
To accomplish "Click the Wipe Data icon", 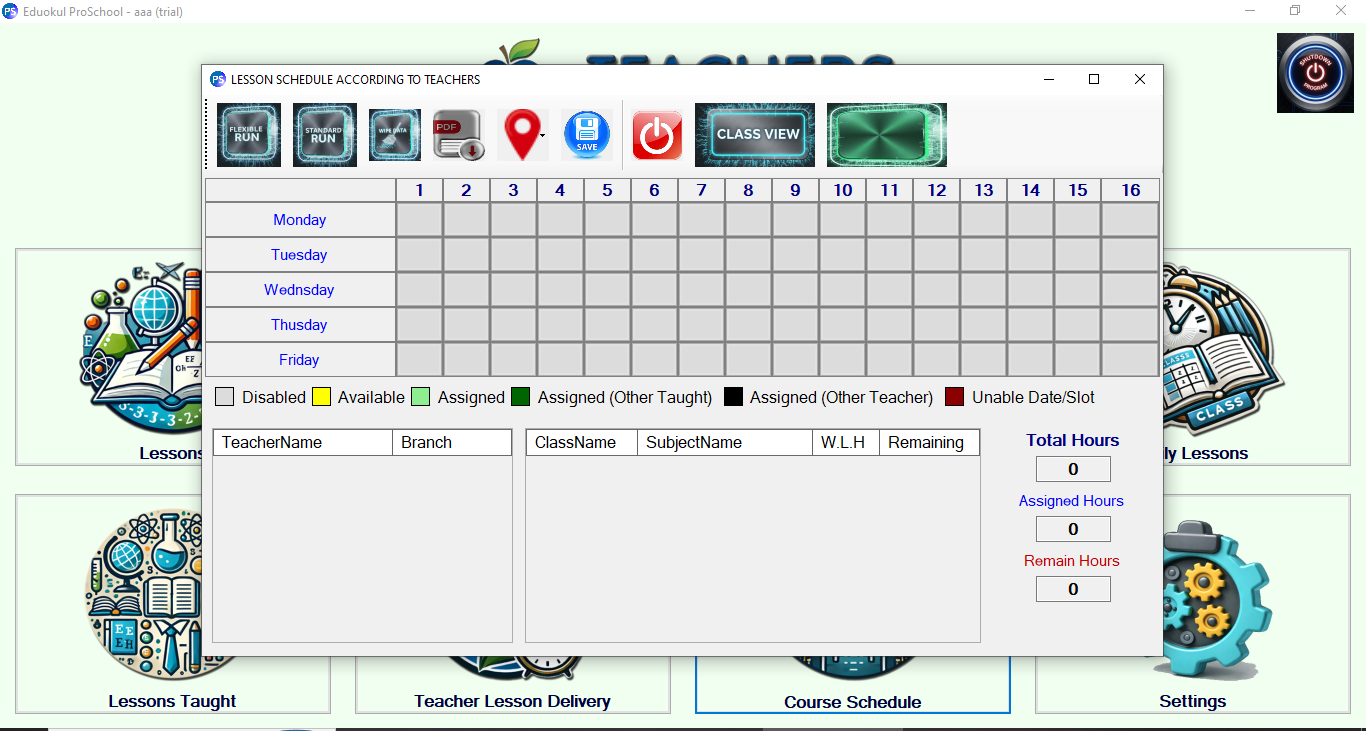I will pyautogui.click(x=395, y=135).
